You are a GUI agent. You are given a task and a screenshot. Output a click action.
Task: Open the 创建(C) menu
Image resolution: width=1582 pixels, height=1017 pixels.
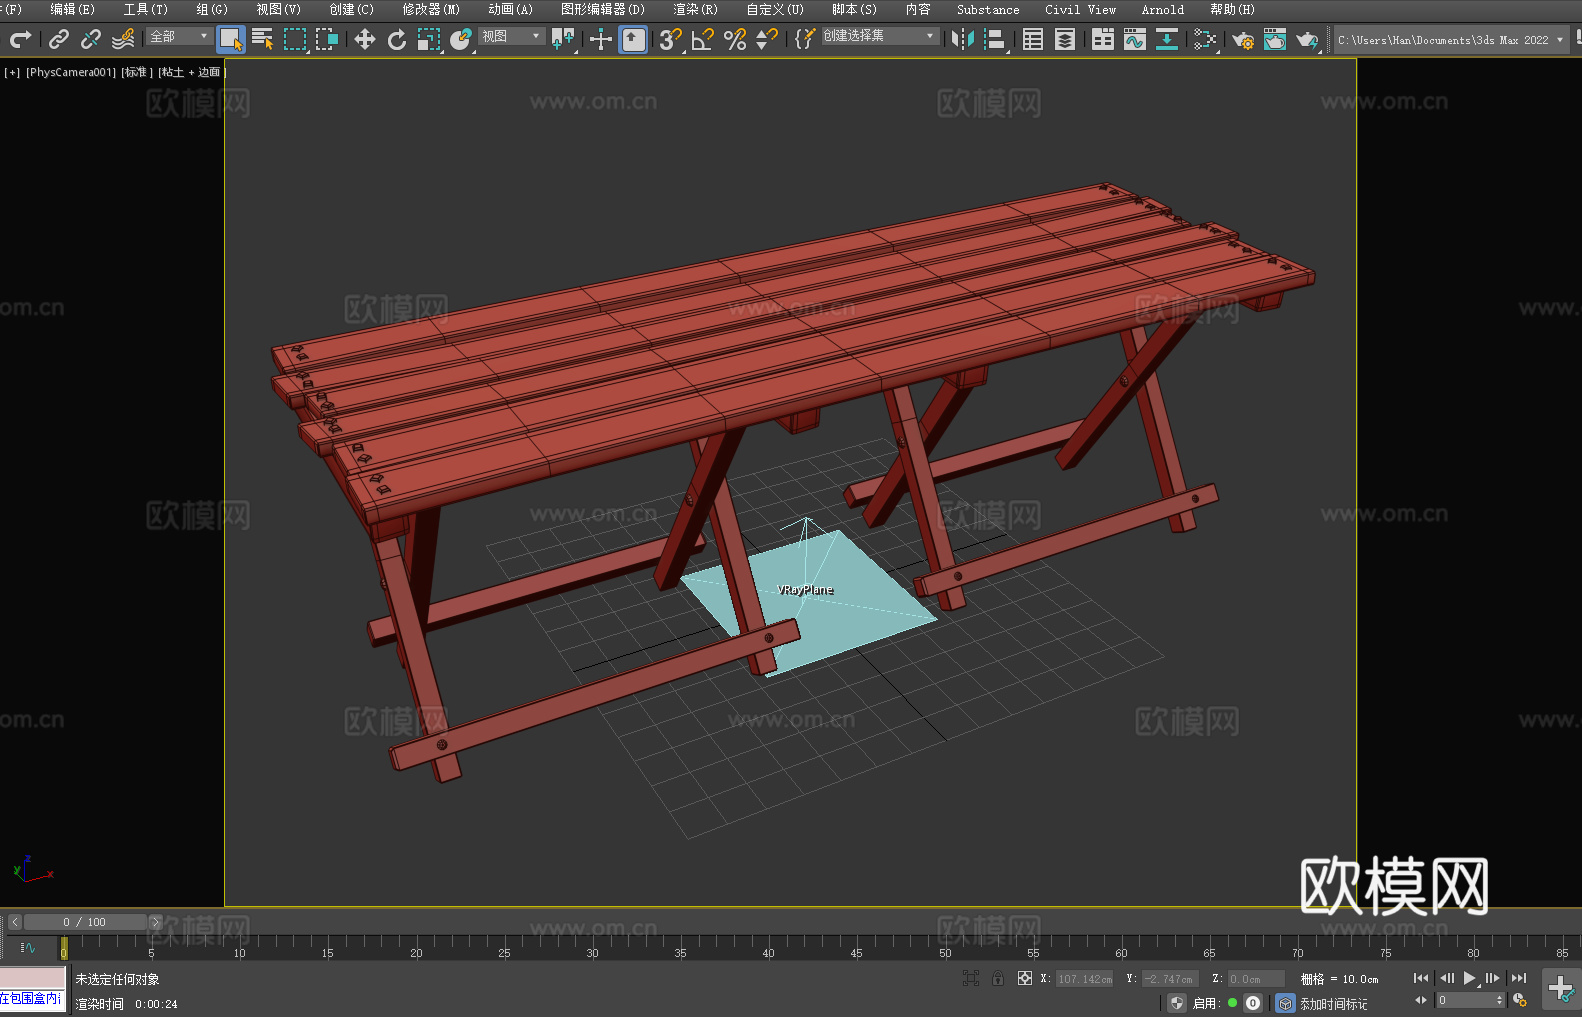tap(351, 10)
